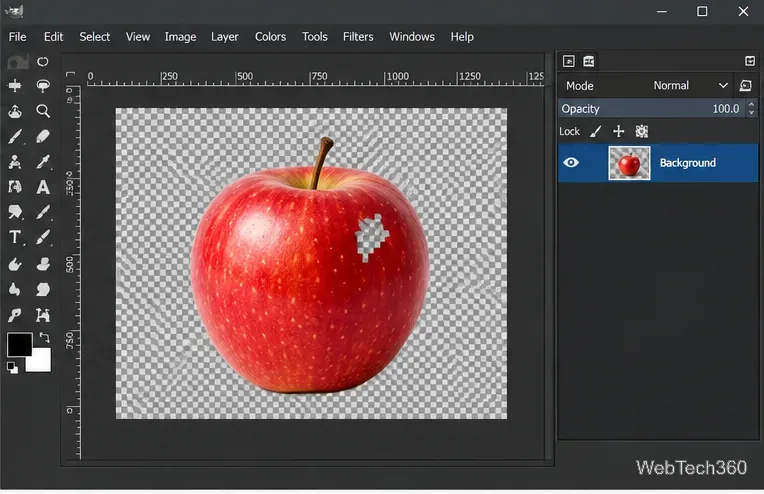Viewport: 764px width, 494px height.
Task: Open the File menu
Action: pos(18,37)
